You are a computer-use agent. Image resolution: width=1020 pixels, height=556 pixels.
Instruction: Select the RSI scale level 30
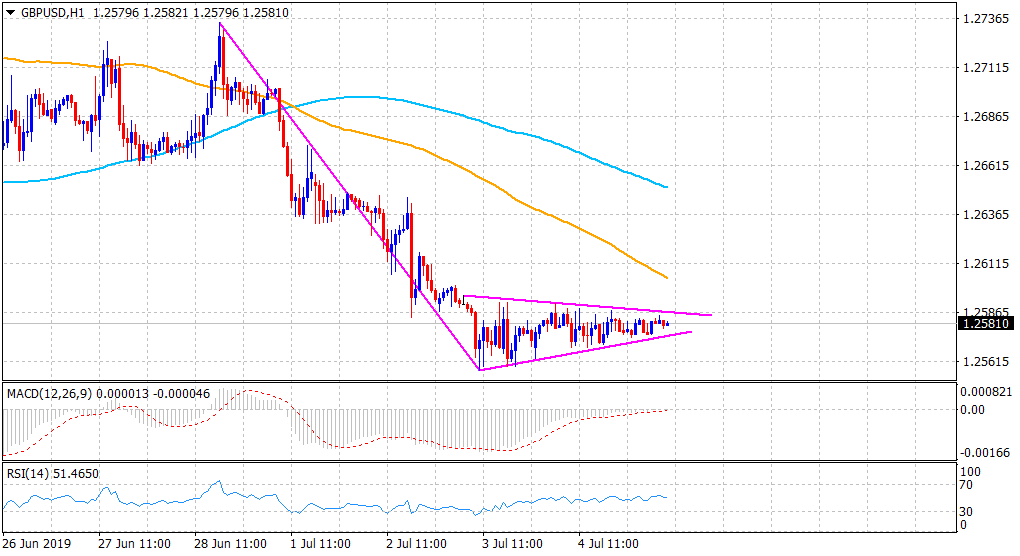click(965, 512)
